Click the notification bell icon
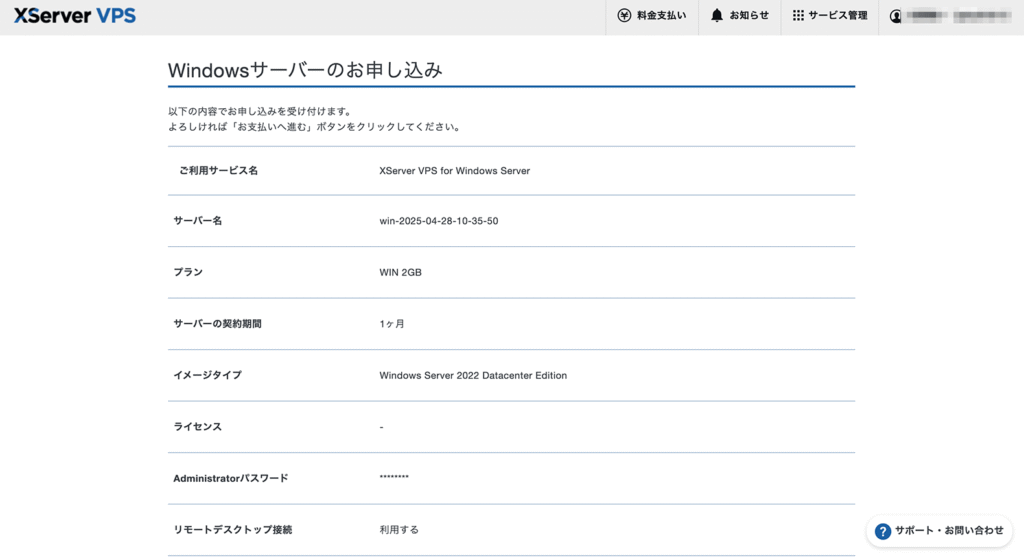Screen dimensions: 1024x557 [x=717, y=16]
